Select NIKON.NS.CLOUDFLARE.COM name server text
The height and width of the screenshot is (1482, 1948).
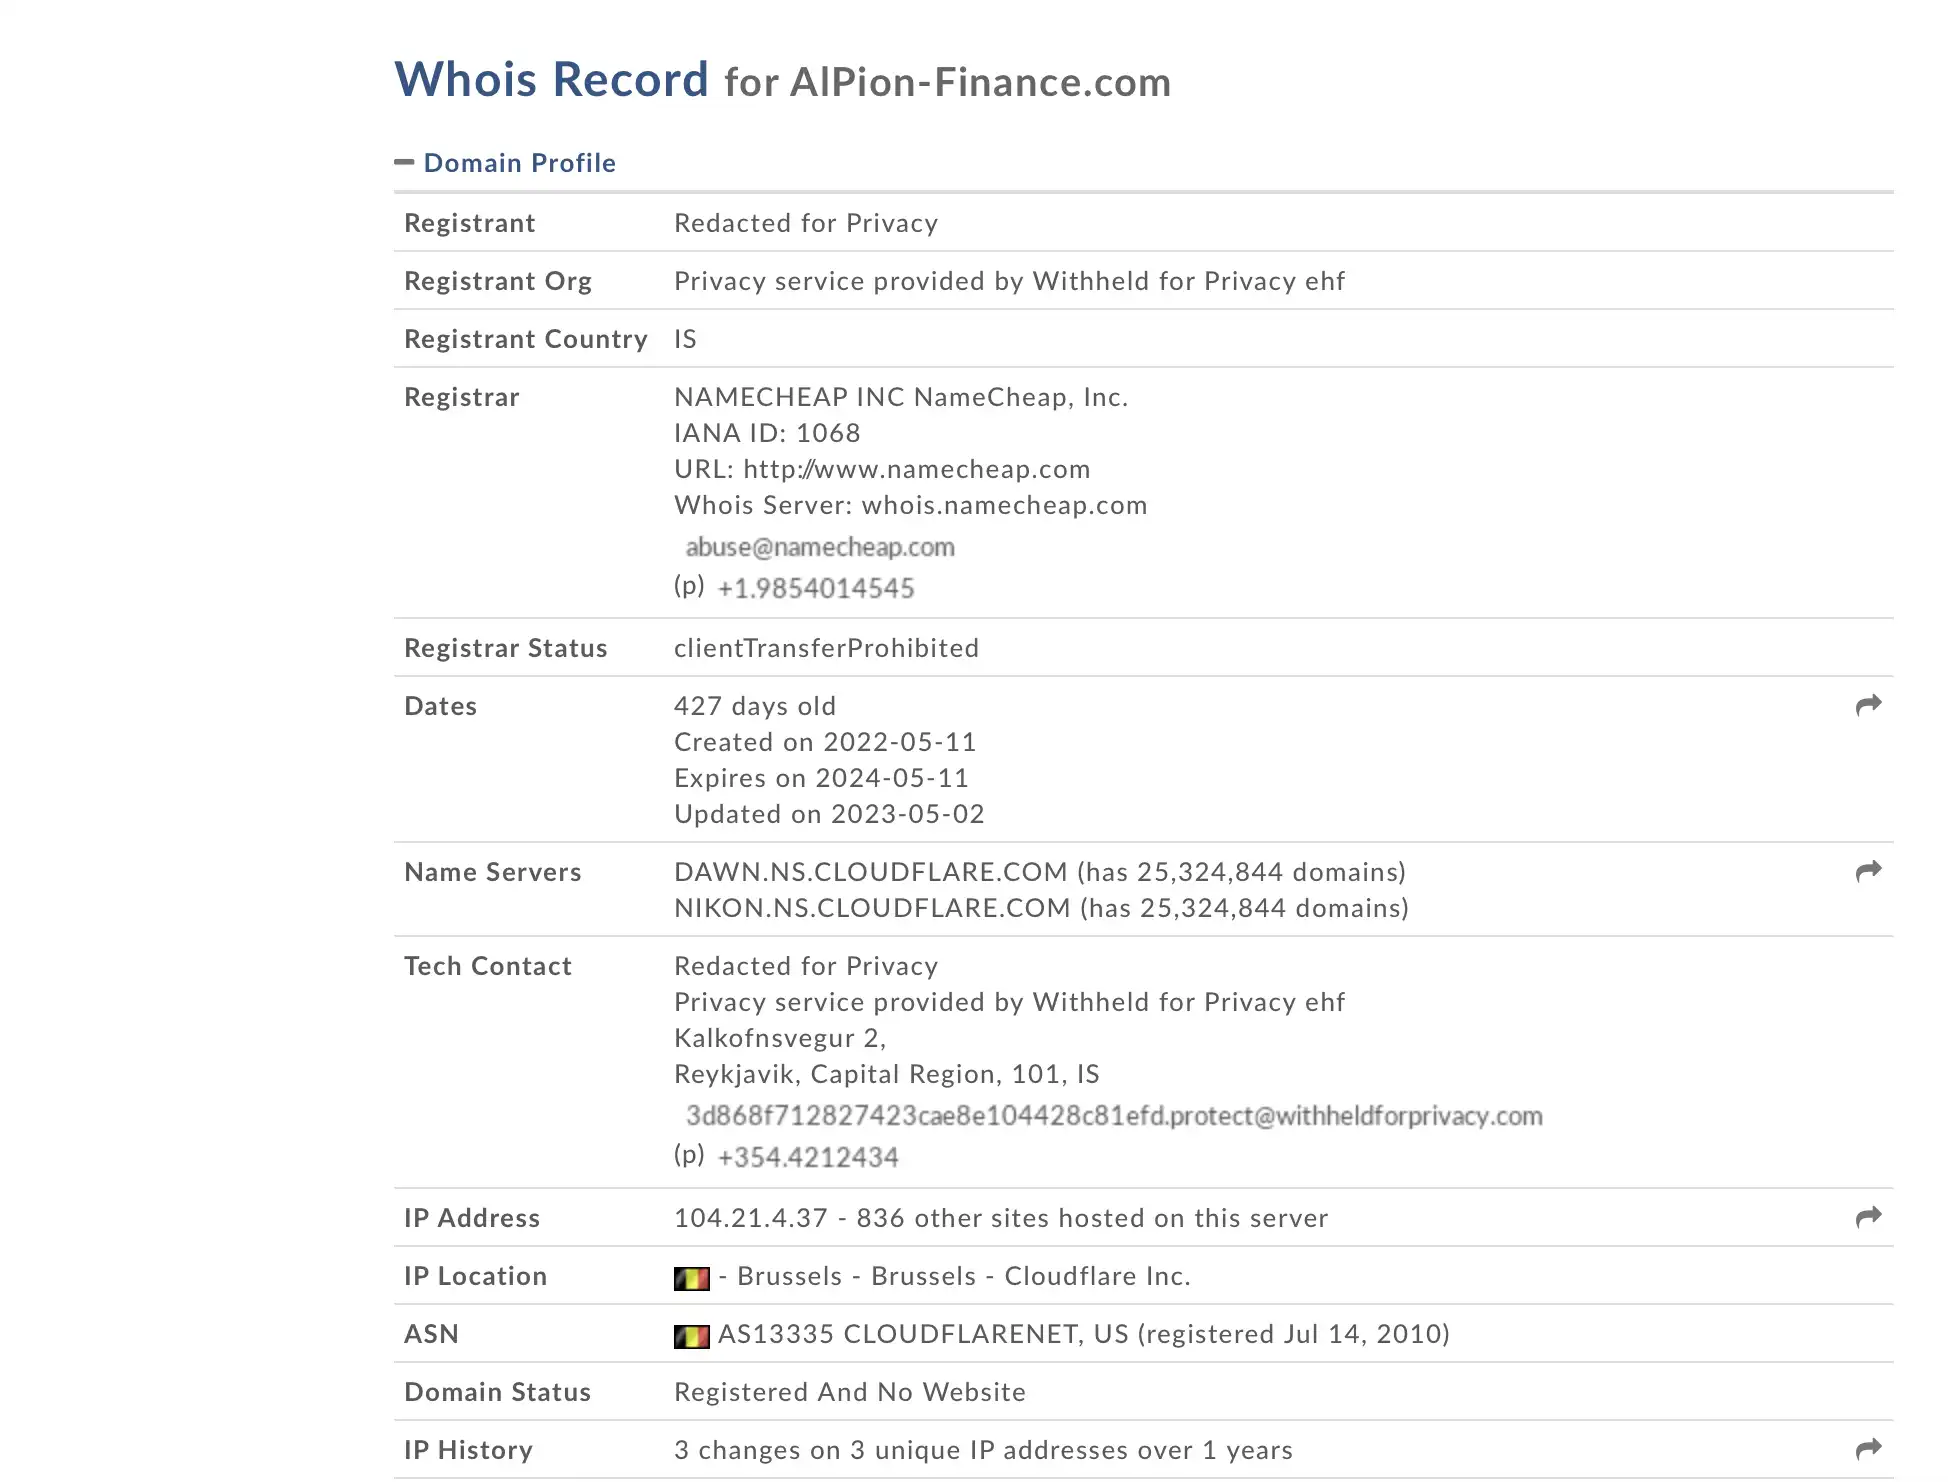[873, 908]
